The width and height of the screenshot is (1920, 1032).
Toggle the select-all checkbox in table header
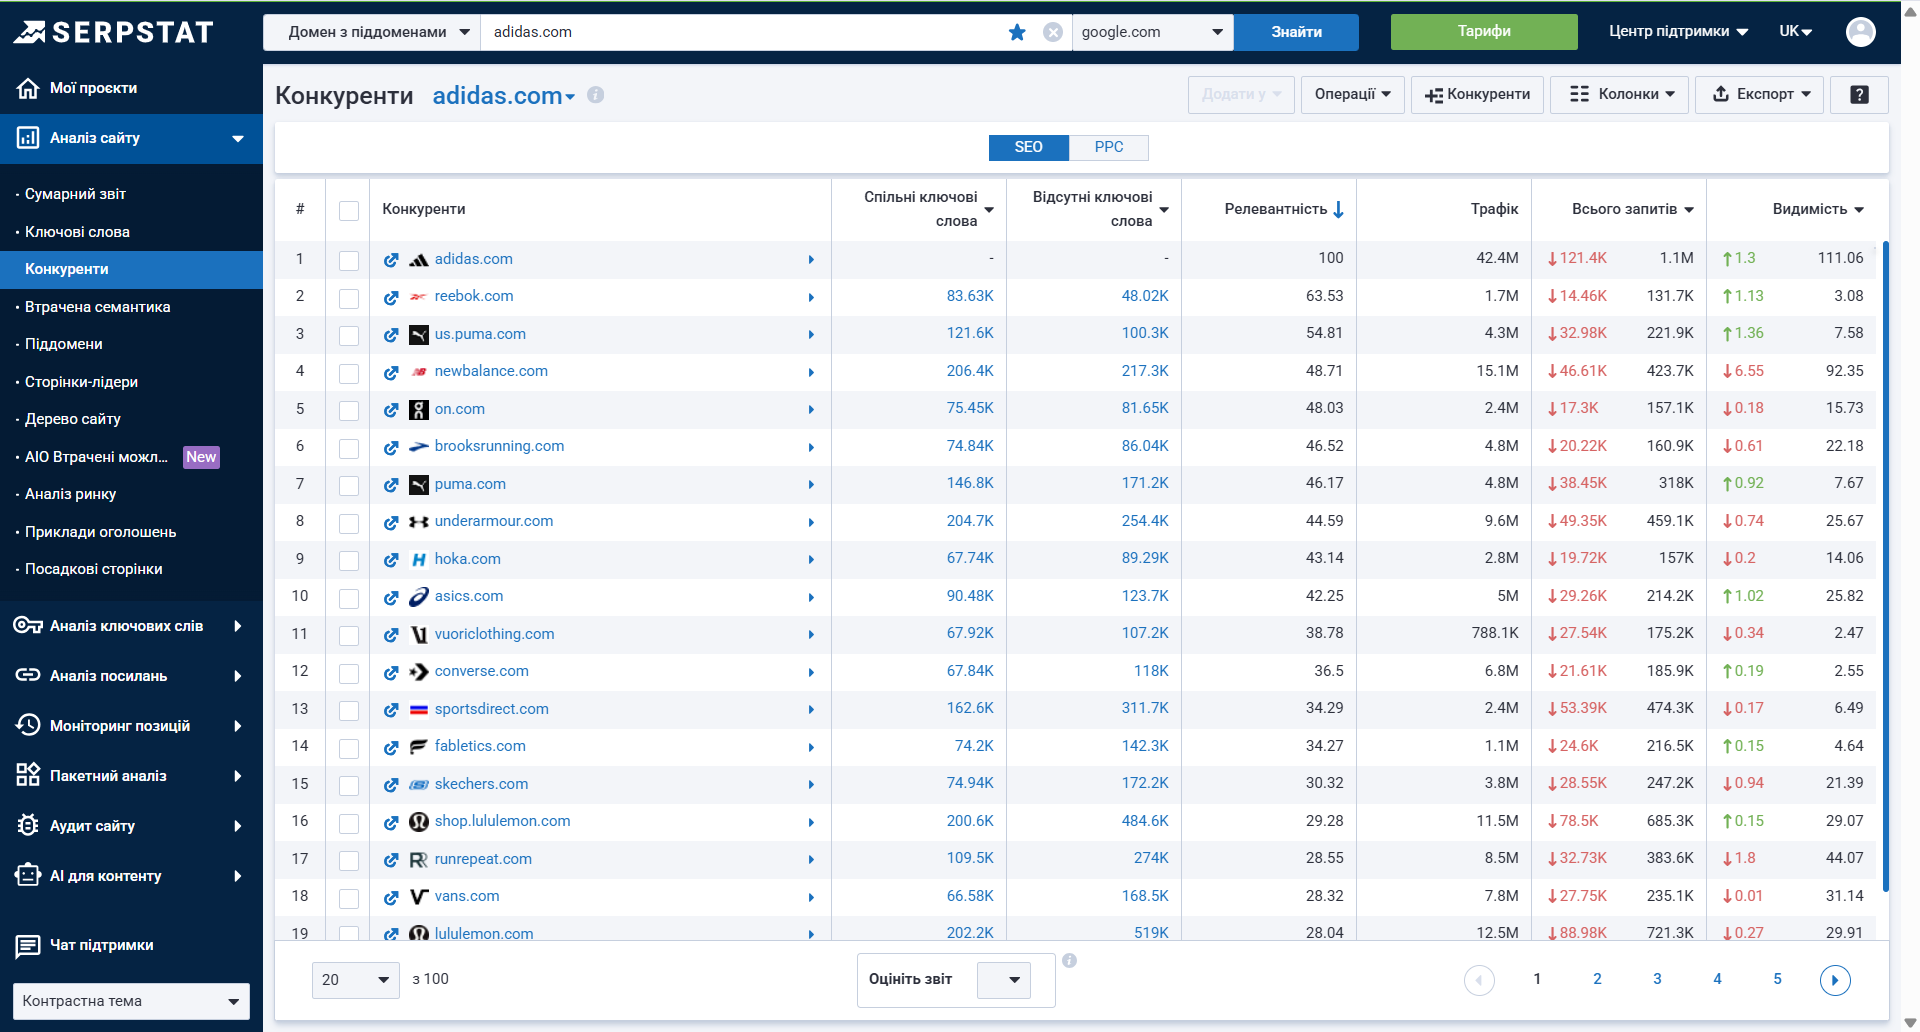[x=349, y=210]
